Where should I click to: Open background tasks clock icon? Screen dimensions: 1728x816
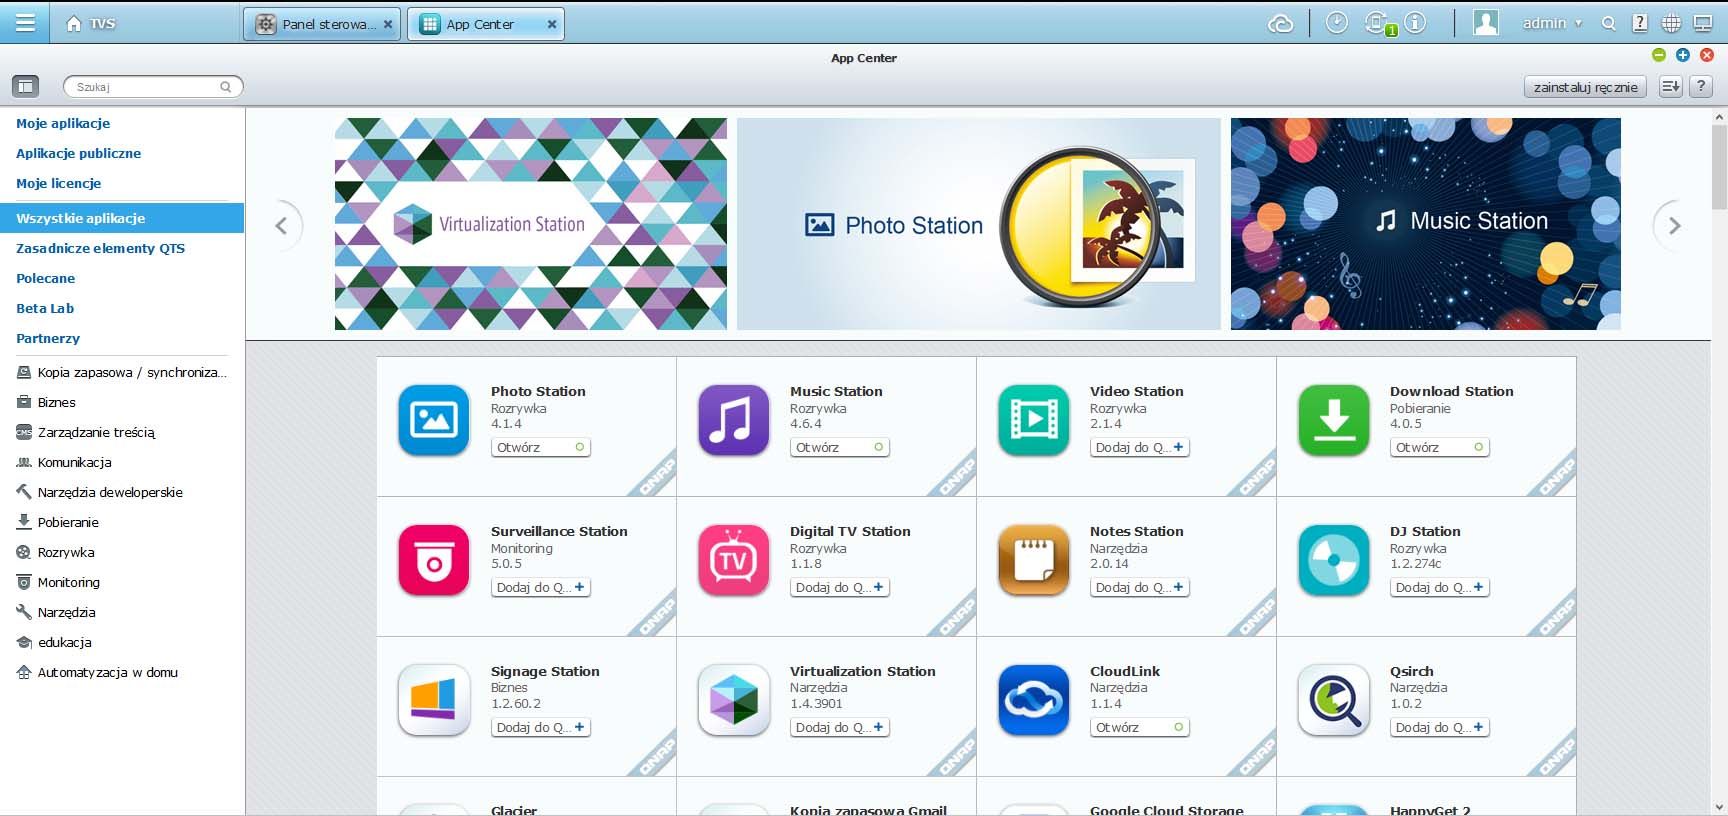1337,22
